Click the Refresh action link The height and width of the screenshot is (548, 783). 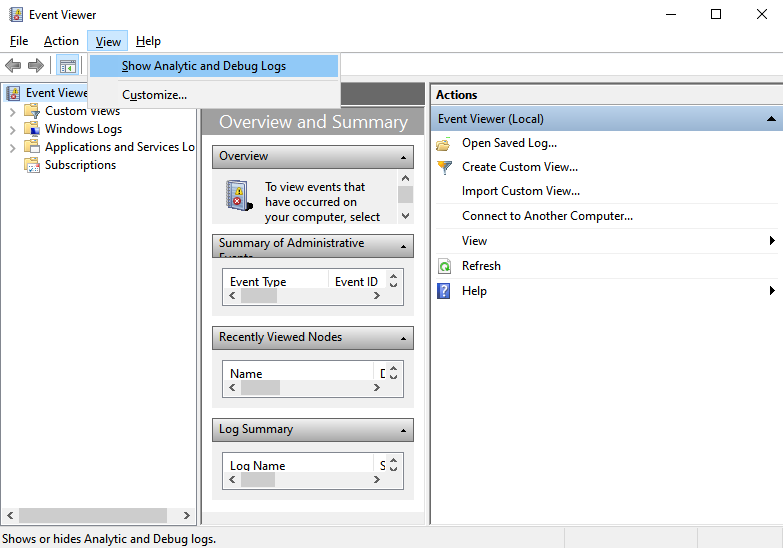(x=481, y=266)
